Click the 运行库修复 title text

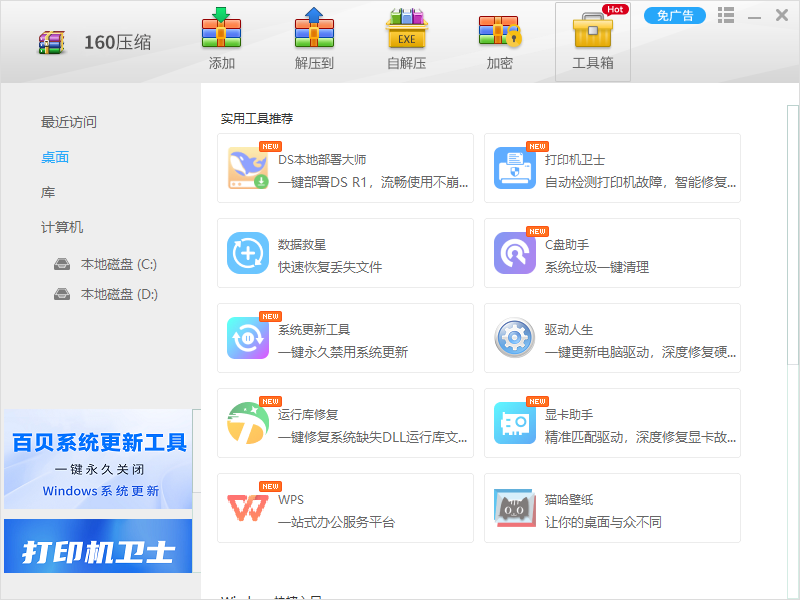click(x=308, y=415)
